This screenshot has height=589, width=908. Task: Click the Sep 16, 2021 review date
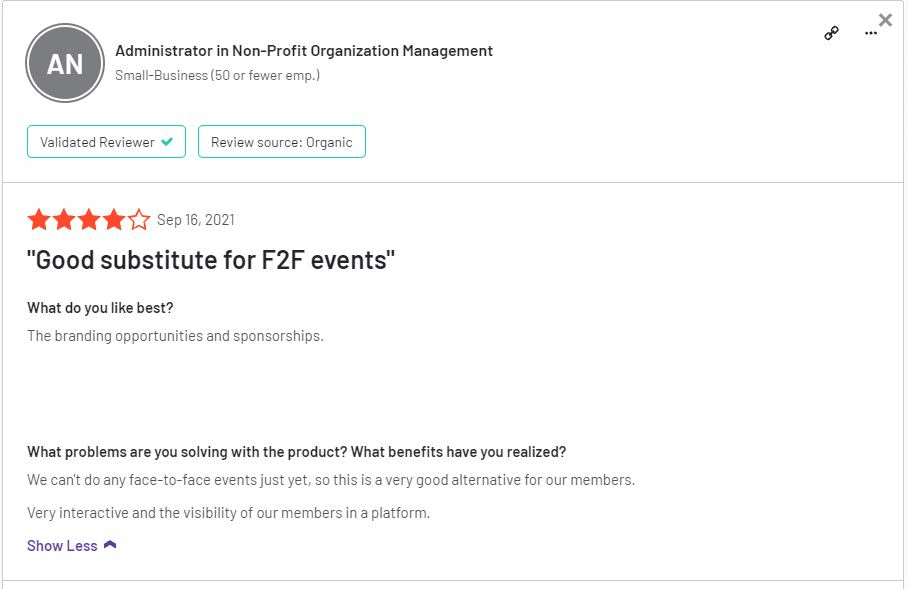pyautogui.click(x=196, y=220)
